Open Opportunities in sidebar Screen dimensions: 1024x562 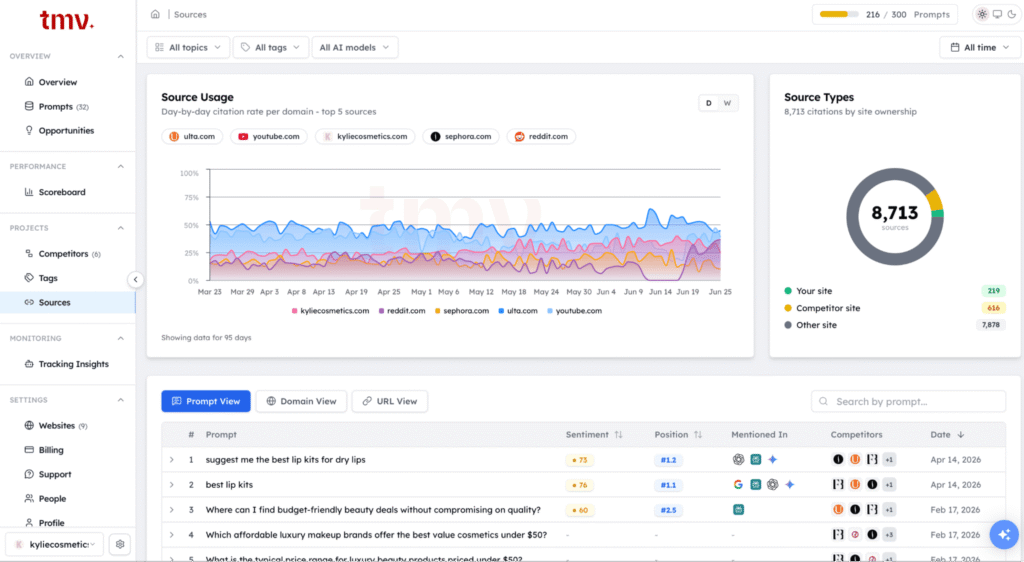[x=66, y=131]
